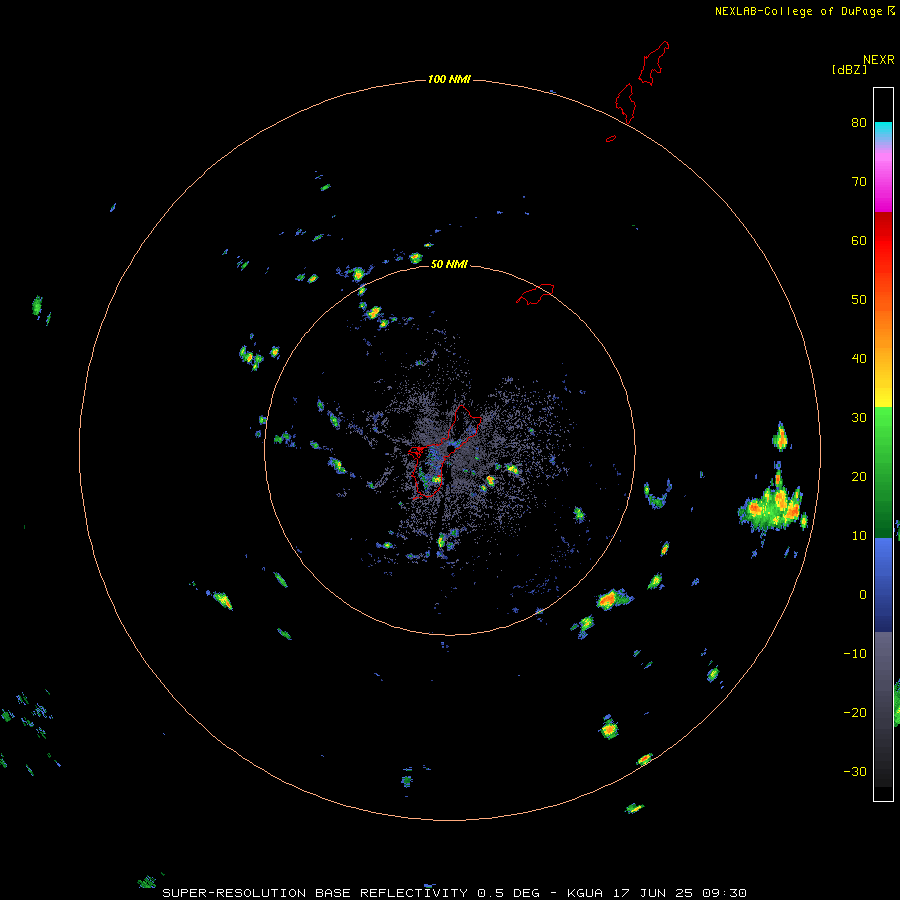Click the 50 NMI range ring label
Image resolution: width=900 pixels, height=900 pixels.
[x=449, y=265]
